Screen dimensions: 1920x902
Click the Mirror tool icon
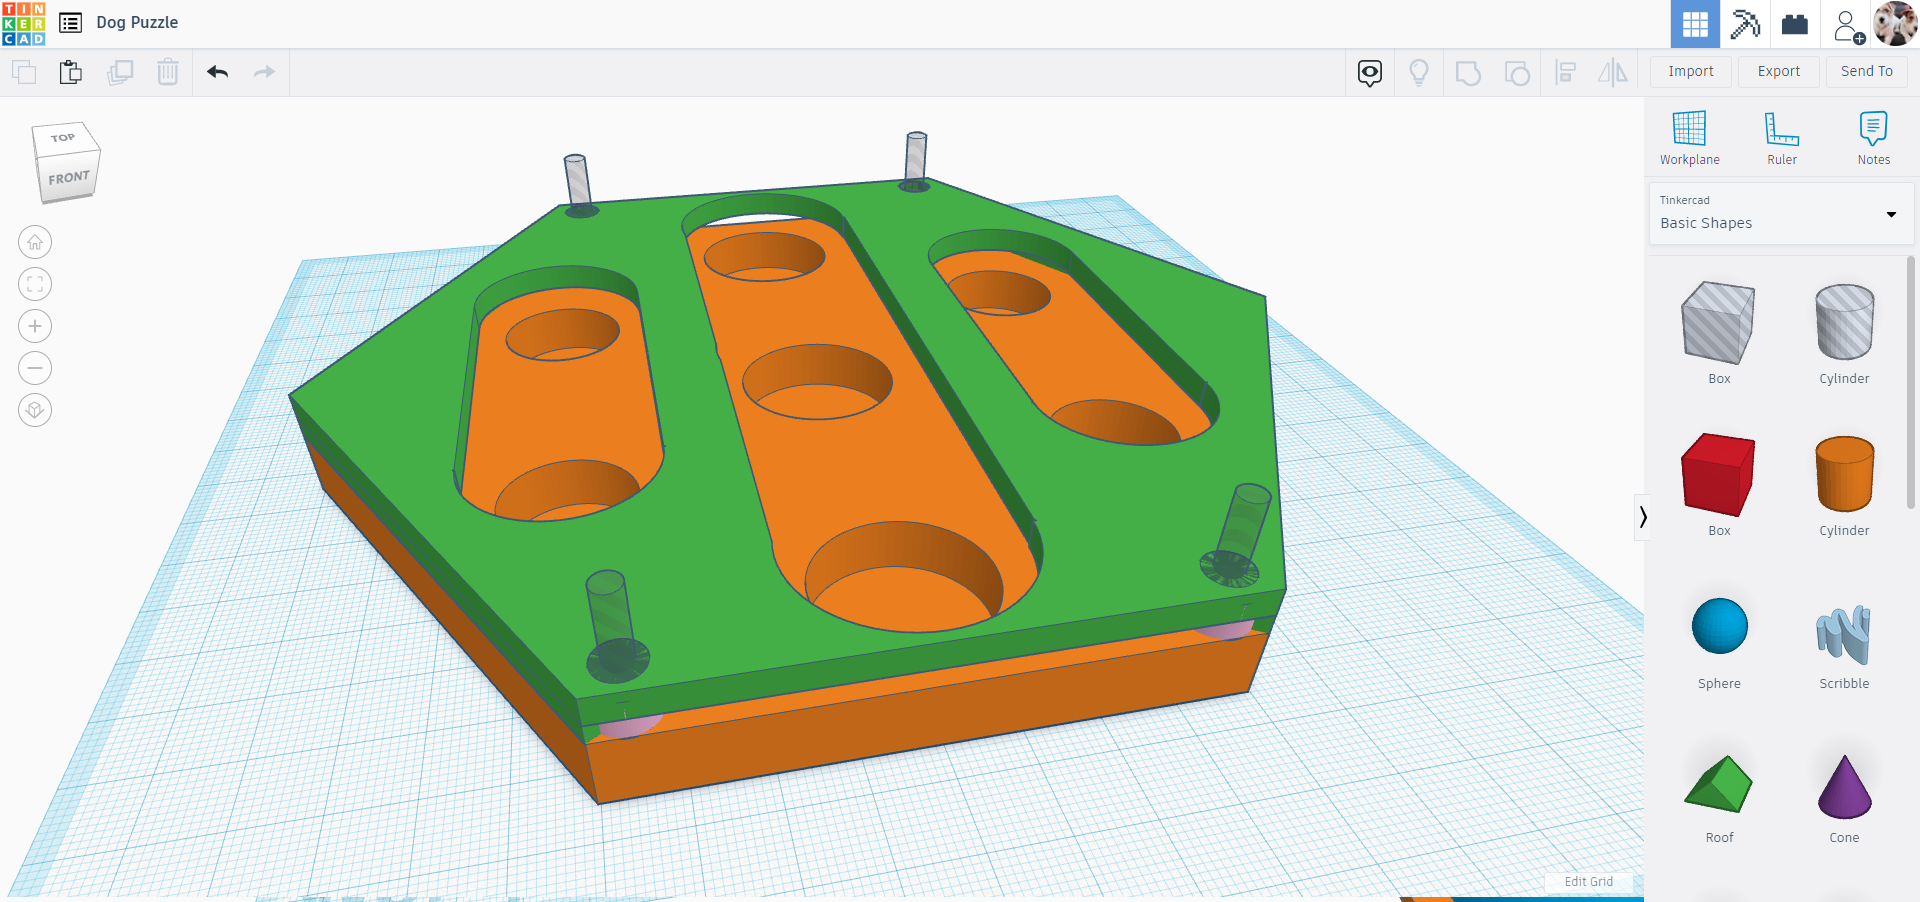click(x=1613, y=72)
